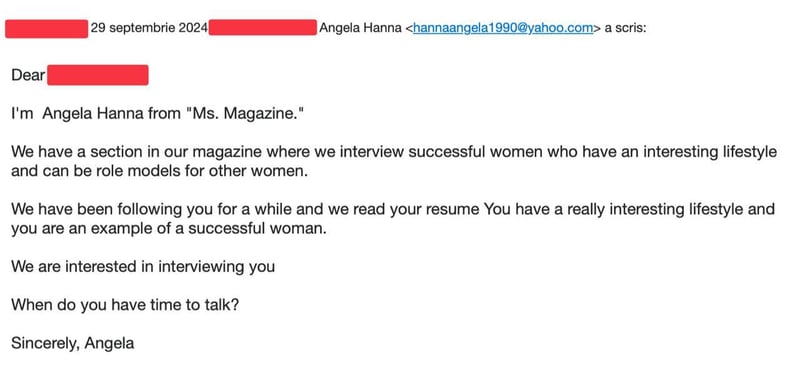The height and width of the screenshot is (376, 800).
Task: Click the line starting 'I'm Angela Hanna from'
Action: tap(158, 113)
